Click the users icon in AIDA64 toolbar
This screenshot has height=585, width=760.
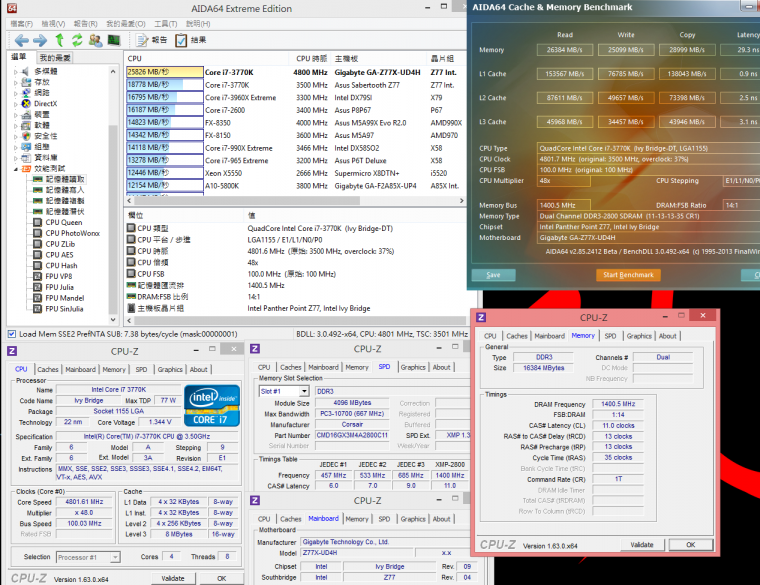coord(95,40)
